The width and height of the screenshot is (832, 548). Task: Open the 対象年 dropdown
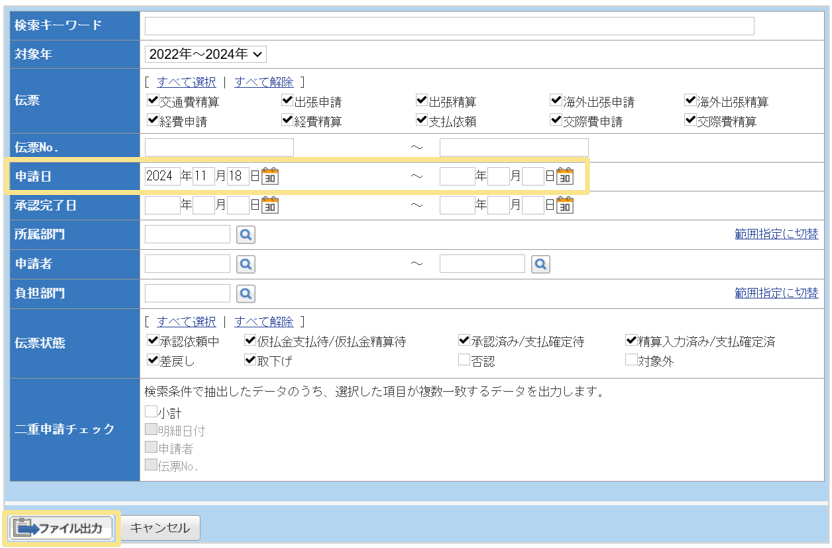tap(205, 54)
